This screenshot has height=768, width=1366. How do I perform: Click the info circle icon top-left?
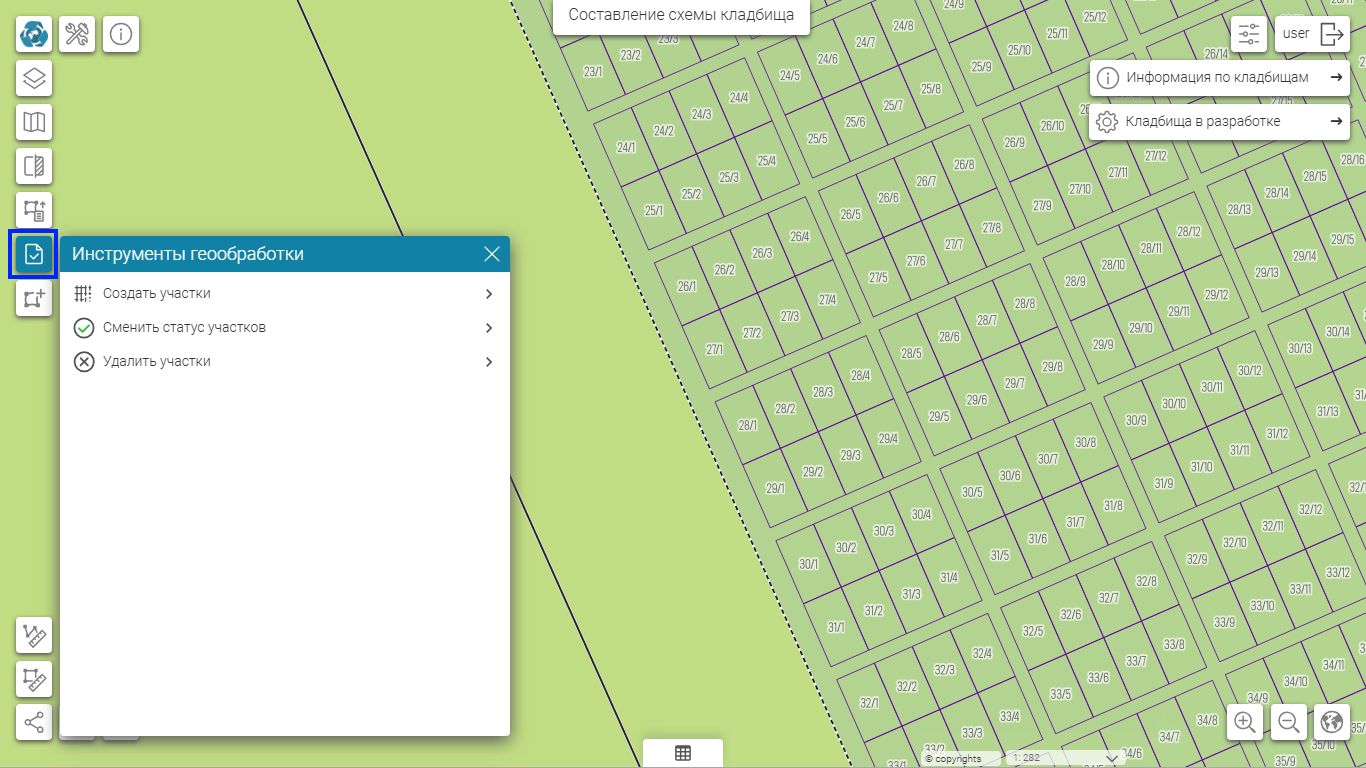(x=121, y=34)
